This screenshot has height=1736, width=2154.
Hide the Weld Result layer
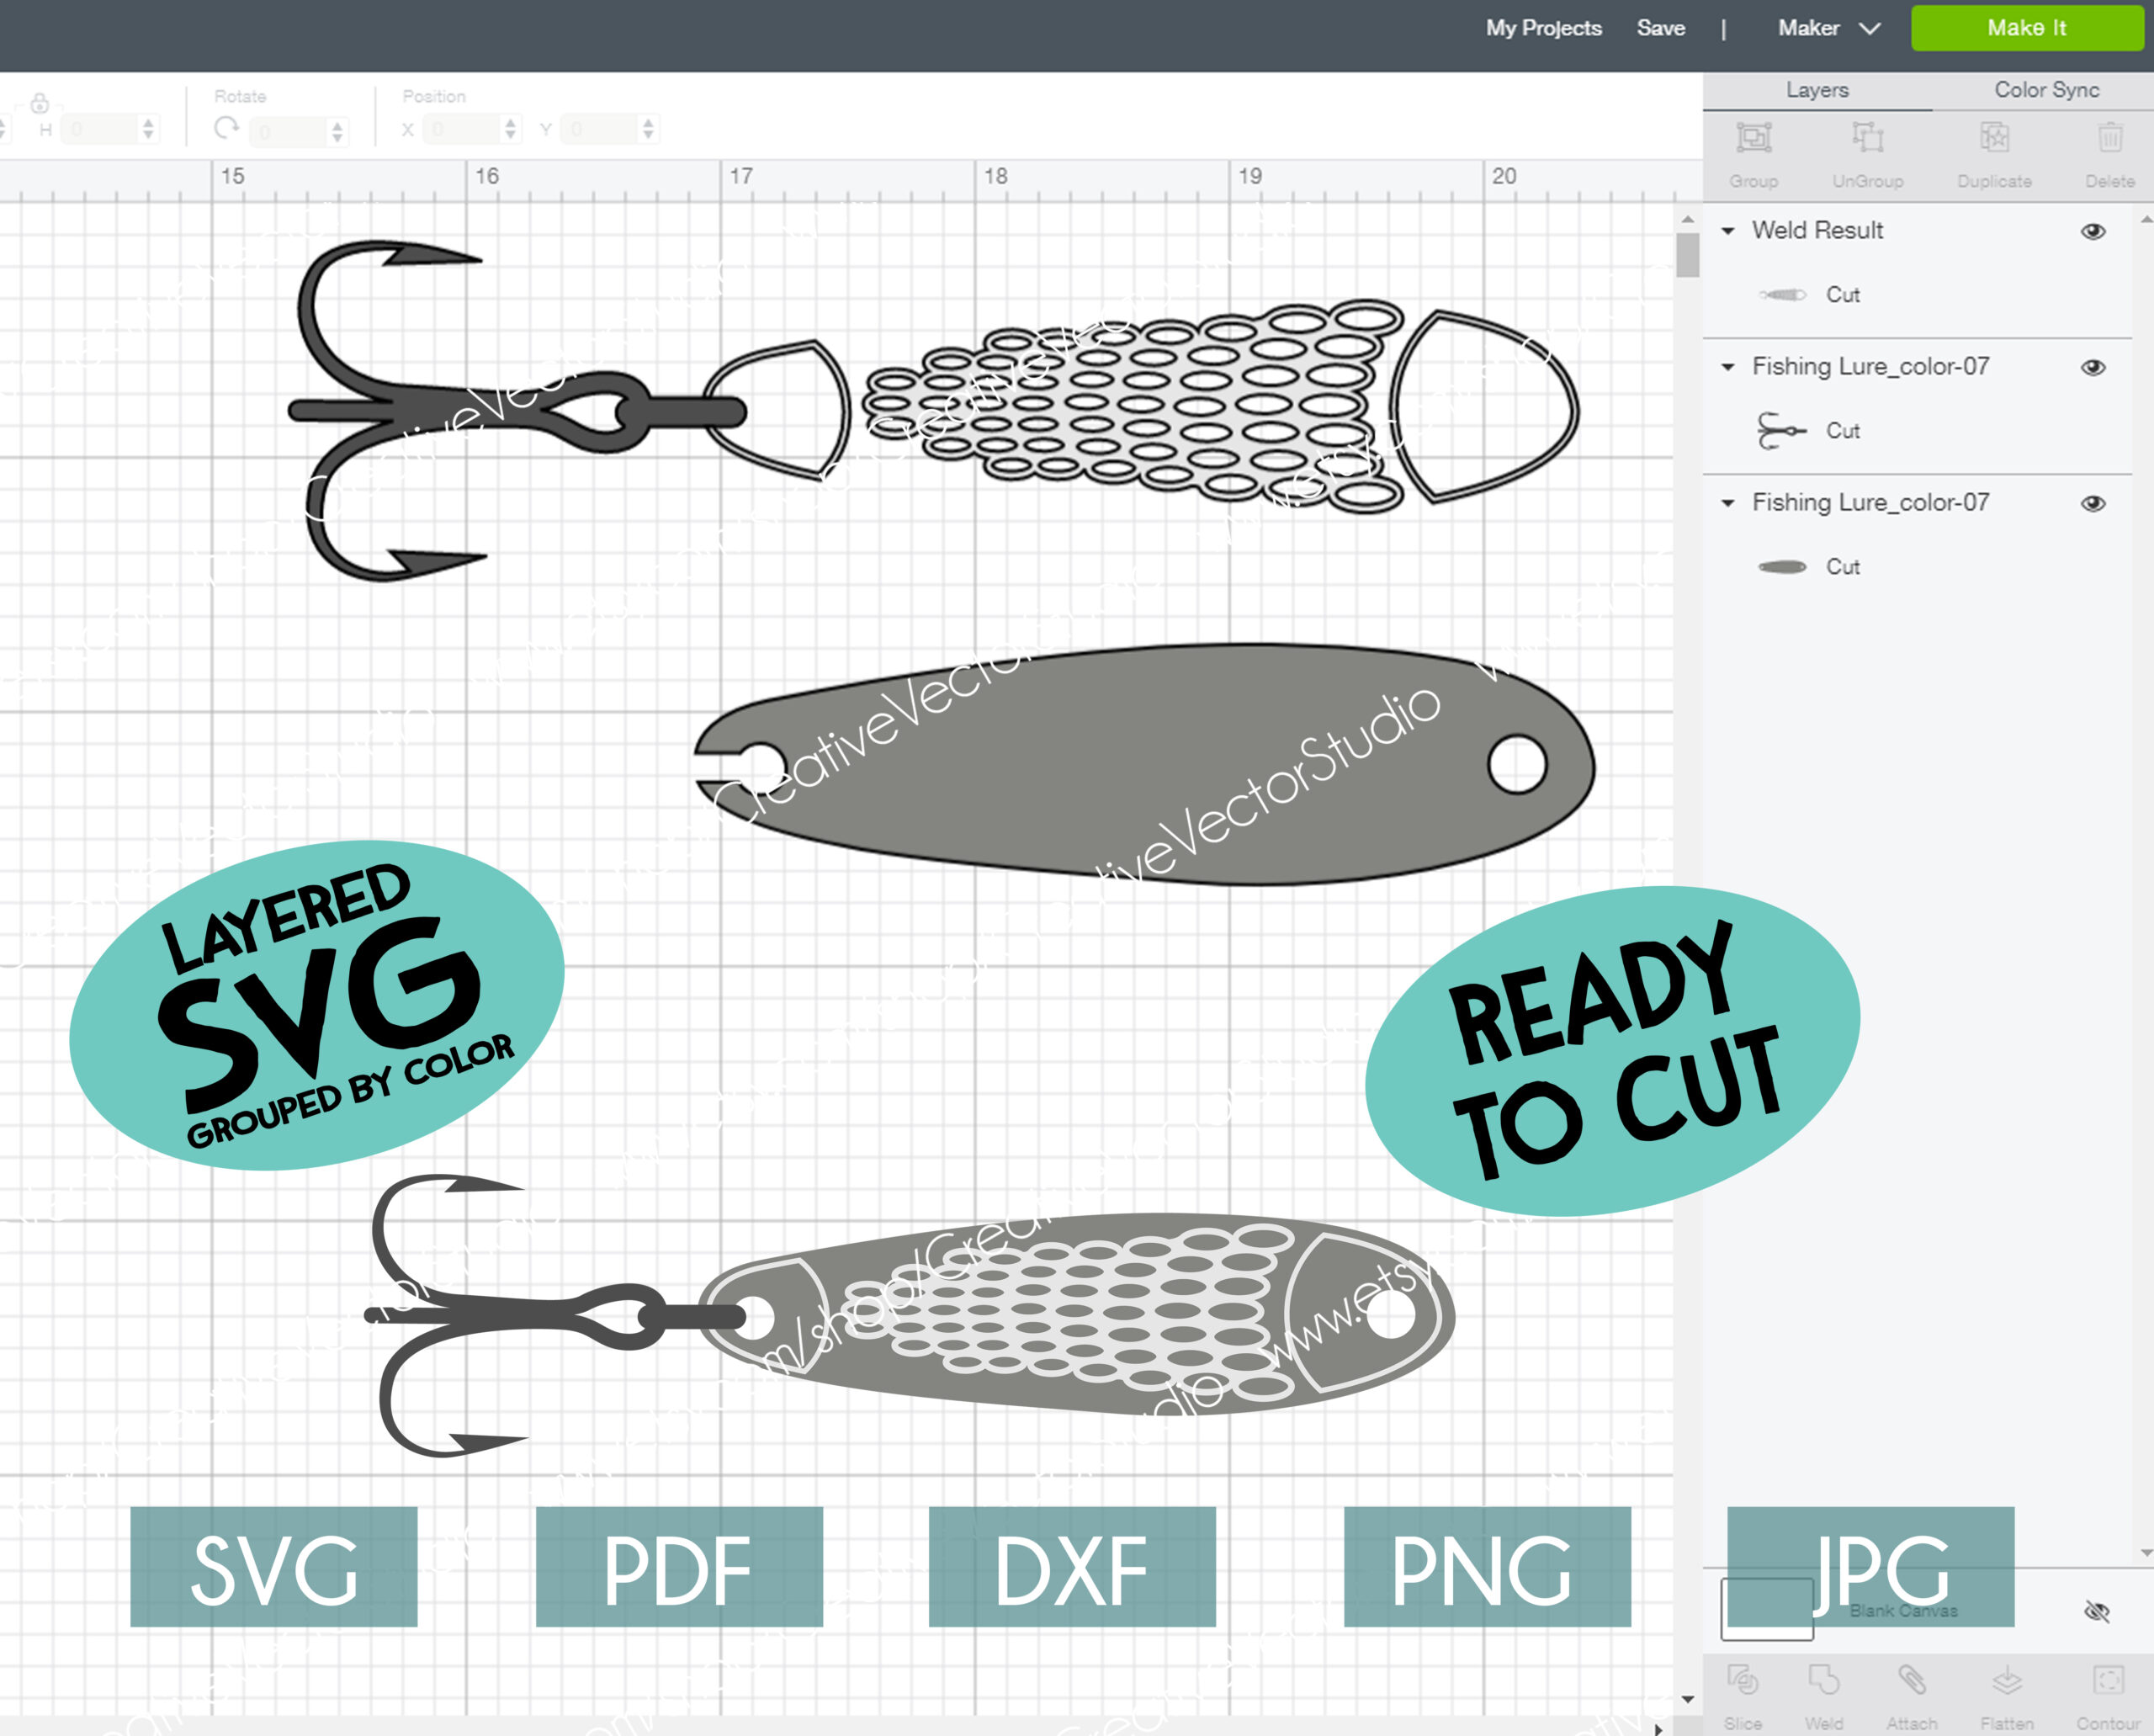coord(2093,232)
